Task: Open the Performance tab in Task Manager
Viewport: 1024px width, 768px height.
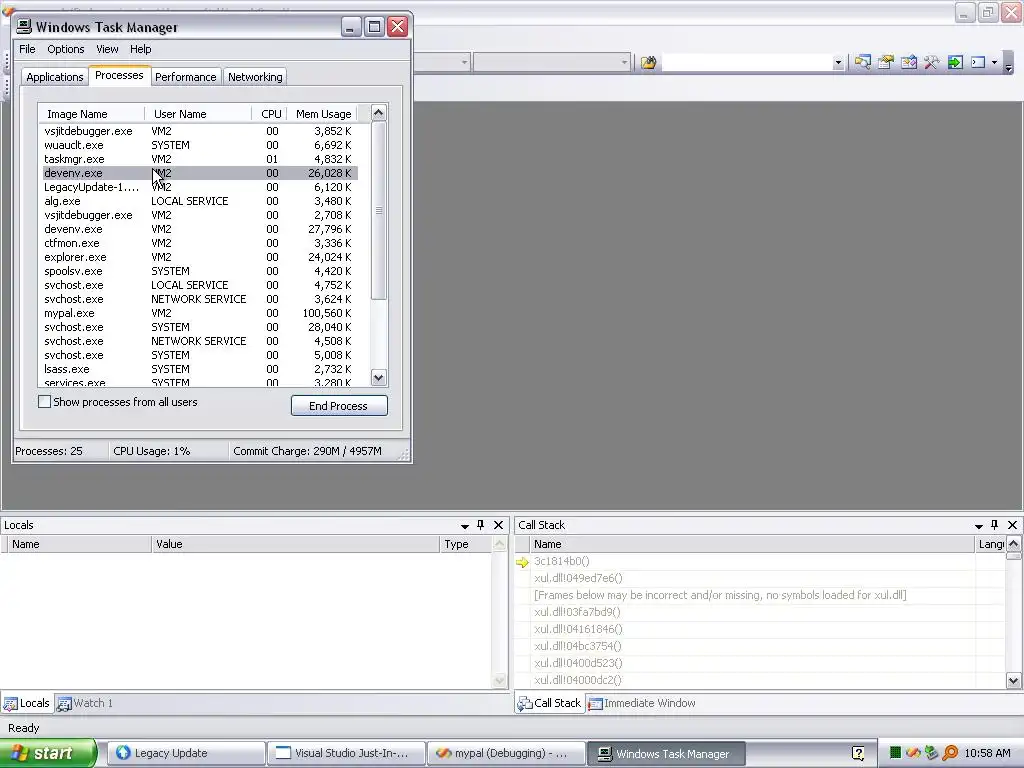Action: pyautogui.click(x=185, y=77)
